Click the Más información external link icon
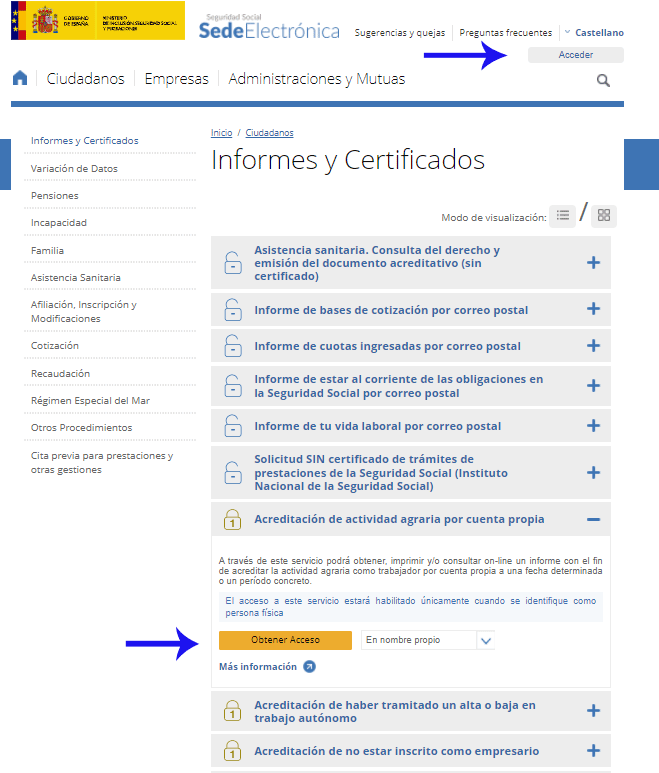The image size is (659, 773). 309,667
